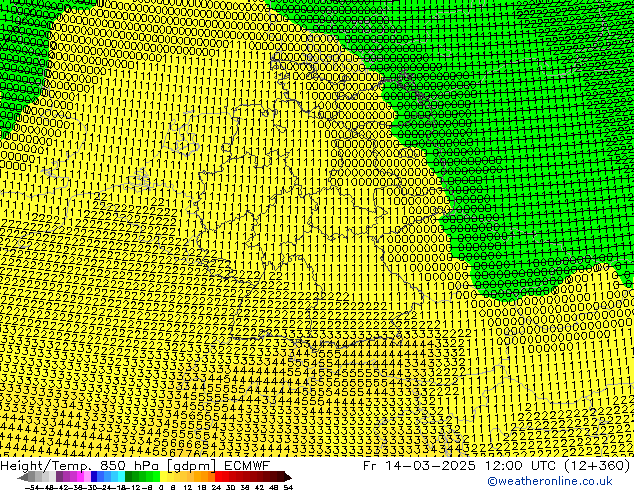Click the '12' label under the colour scale
The width and height of the screenshot is (634, 490).
188,488
